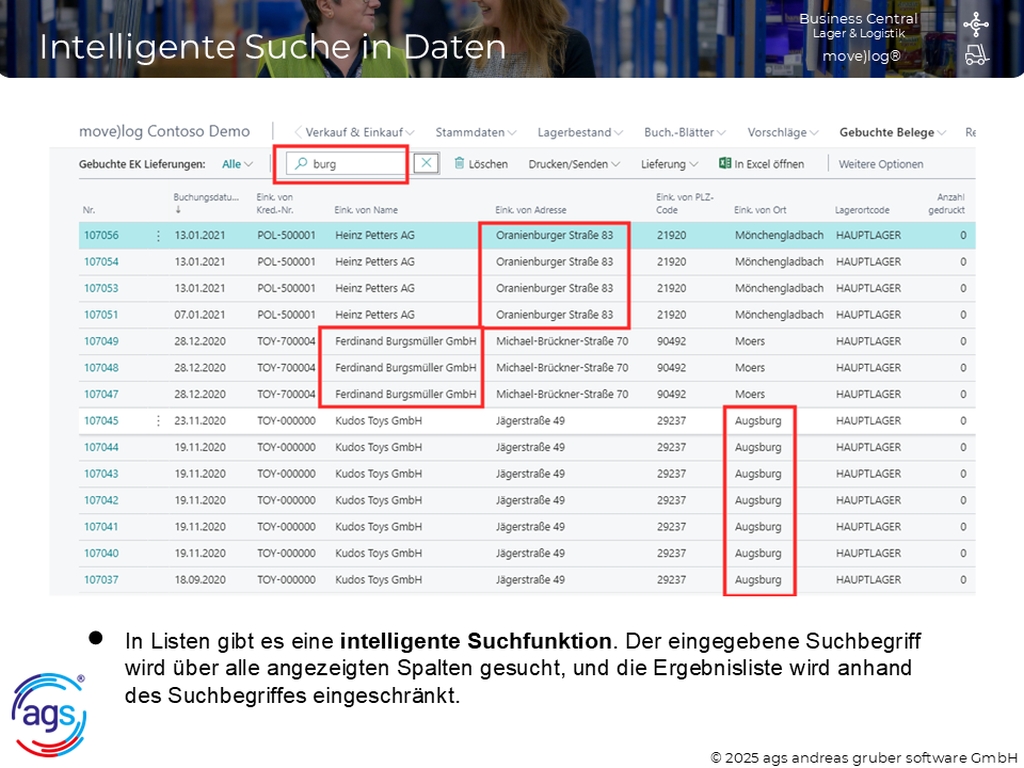Expand the Vorschläge menu

click(783, 133)
